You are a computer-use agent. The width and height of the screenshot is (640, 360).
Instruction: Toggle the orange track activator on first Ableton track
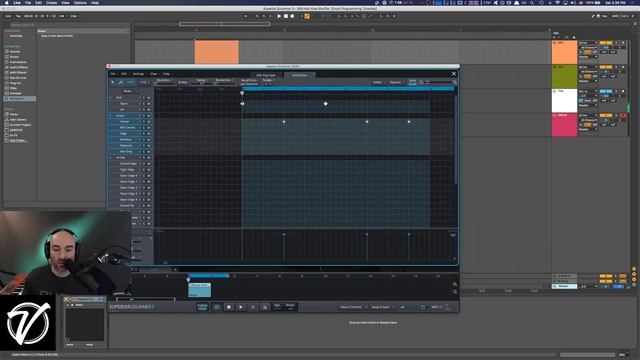coord(606,42)
